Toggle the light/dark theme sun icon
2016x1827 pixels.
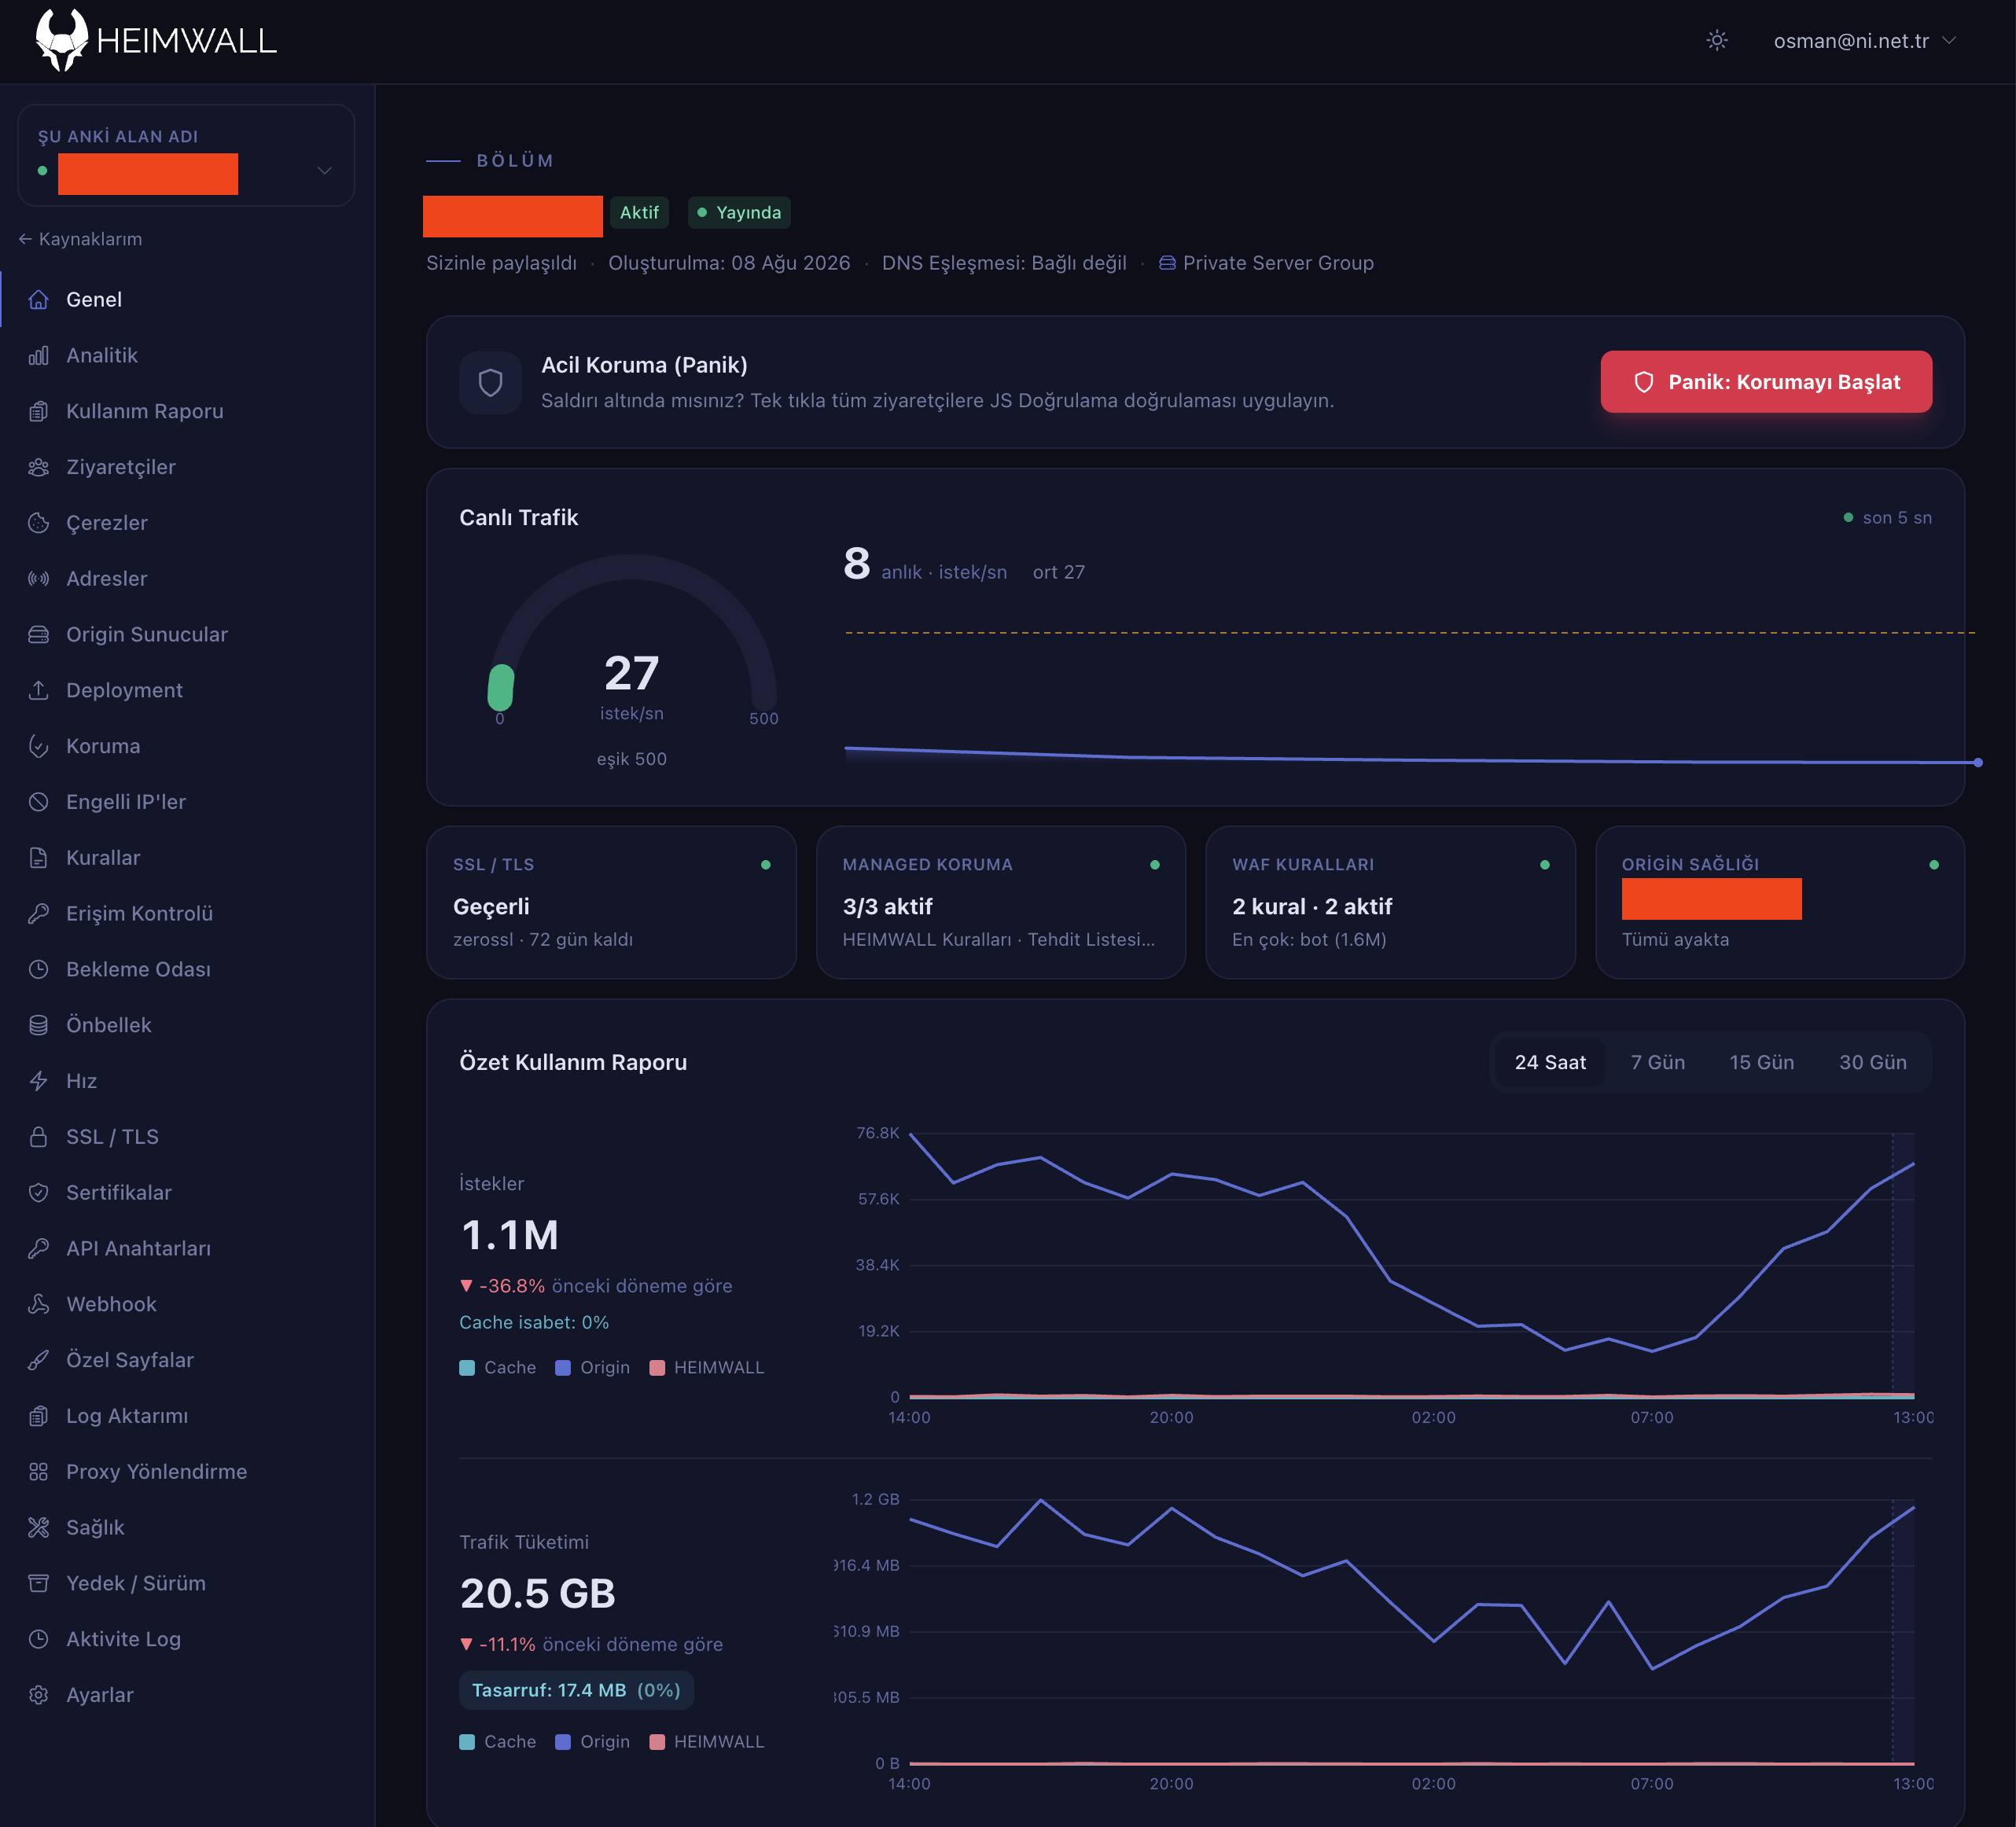click(x=1716, y=41)
